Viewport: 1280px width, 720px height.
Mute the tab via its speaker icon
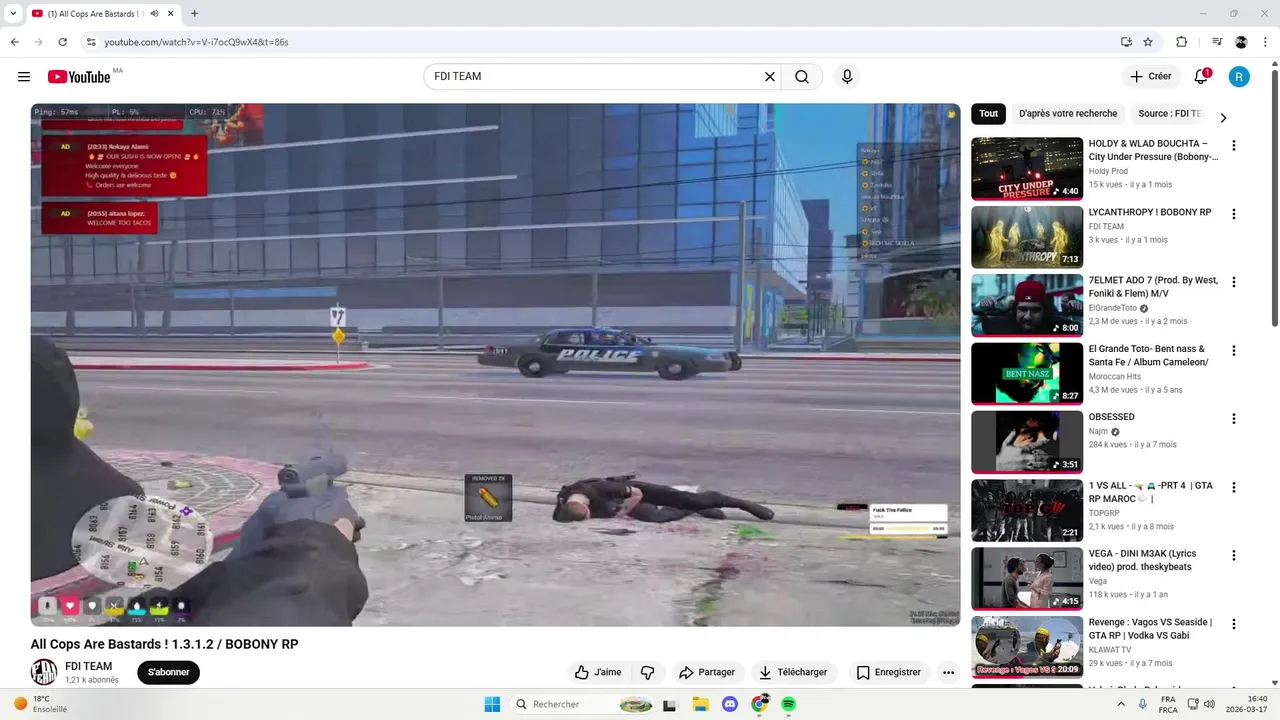(x=155, y=14)
